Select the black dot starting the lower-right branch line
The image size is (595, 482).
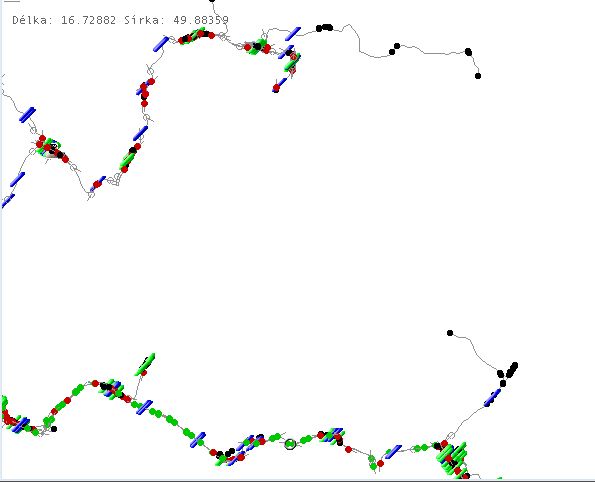450,333
